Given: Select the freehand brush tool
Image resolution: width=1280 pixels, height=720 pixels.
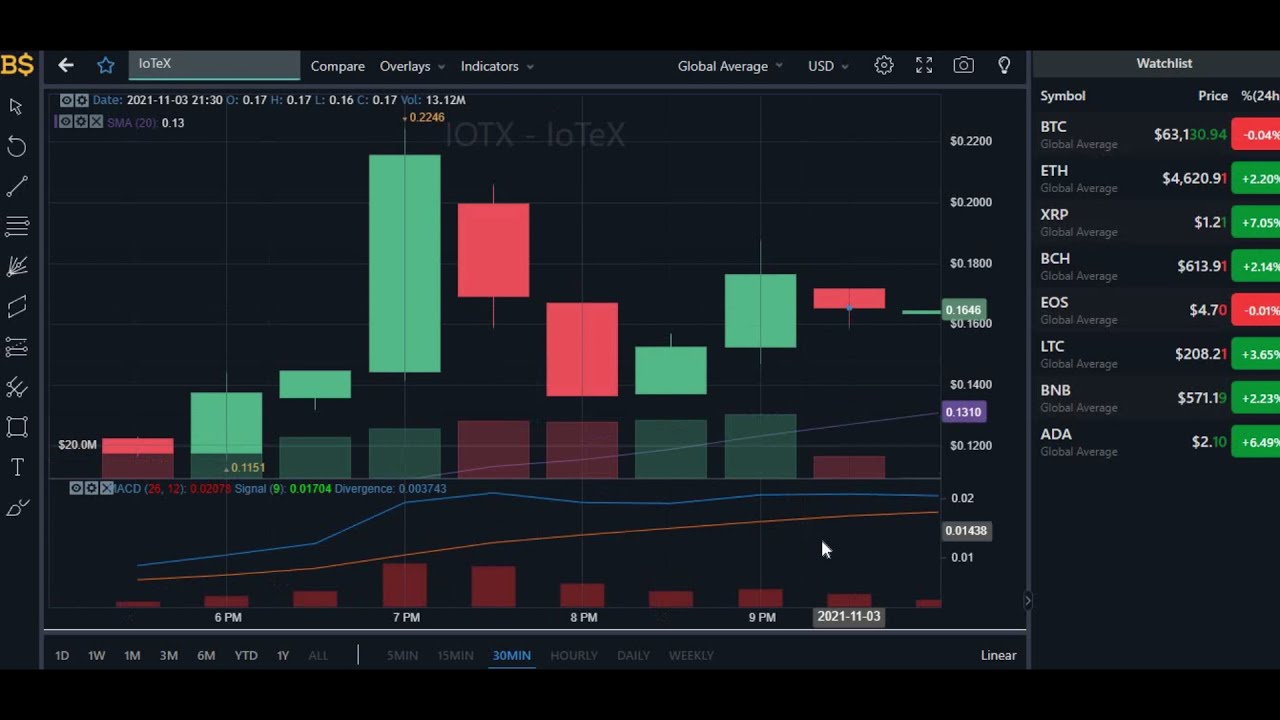Looking at the screenshot, I should [16, 509].
